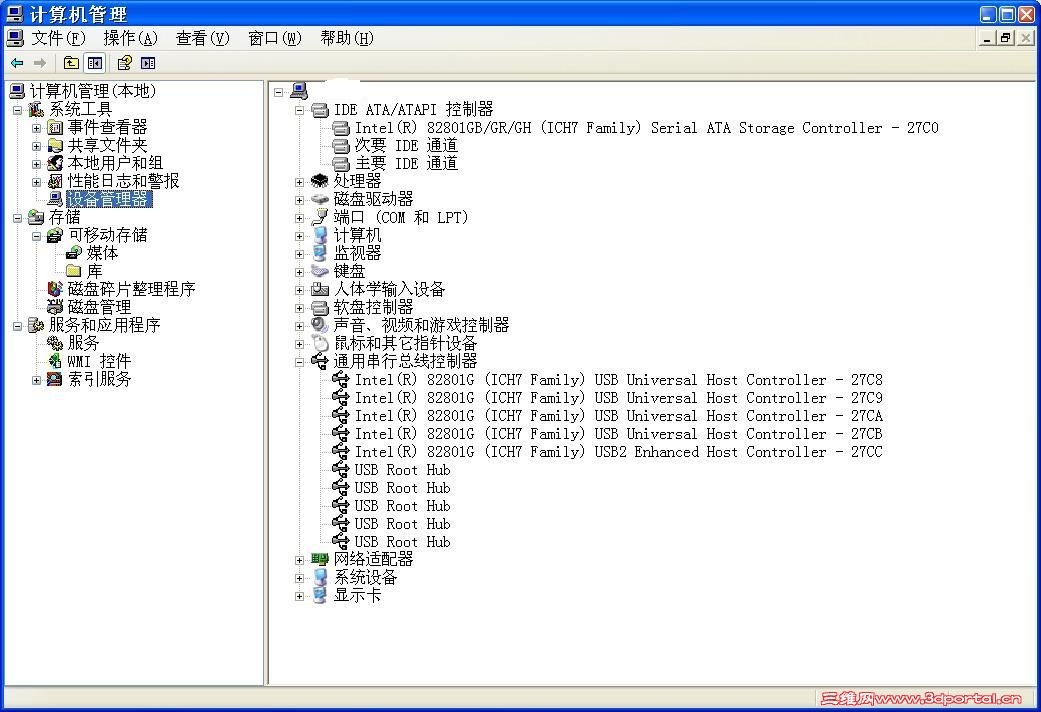
Task: Expand the 处理器 node
Action: (299, 182)
